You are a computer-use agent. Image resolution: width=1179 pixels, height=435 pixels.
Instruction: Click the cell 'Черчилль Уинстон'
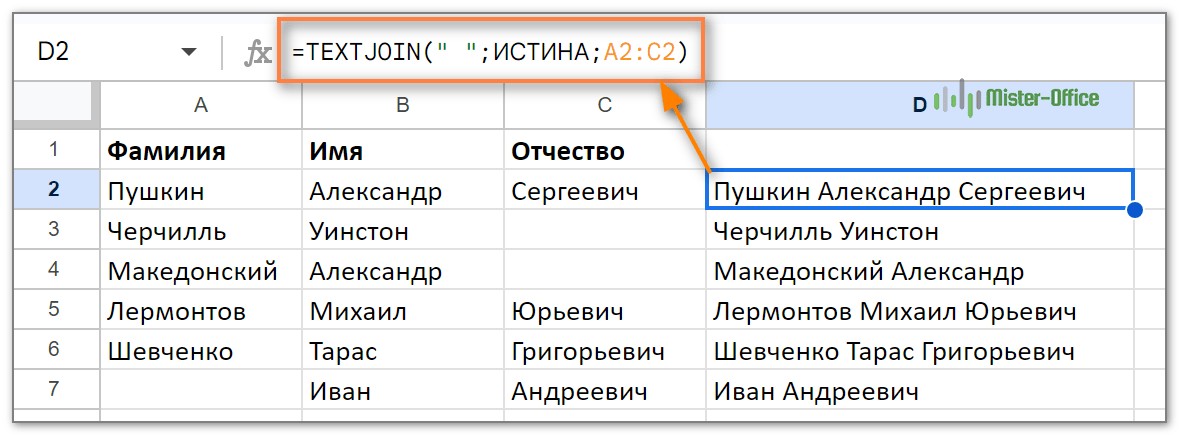click(920, 231)
